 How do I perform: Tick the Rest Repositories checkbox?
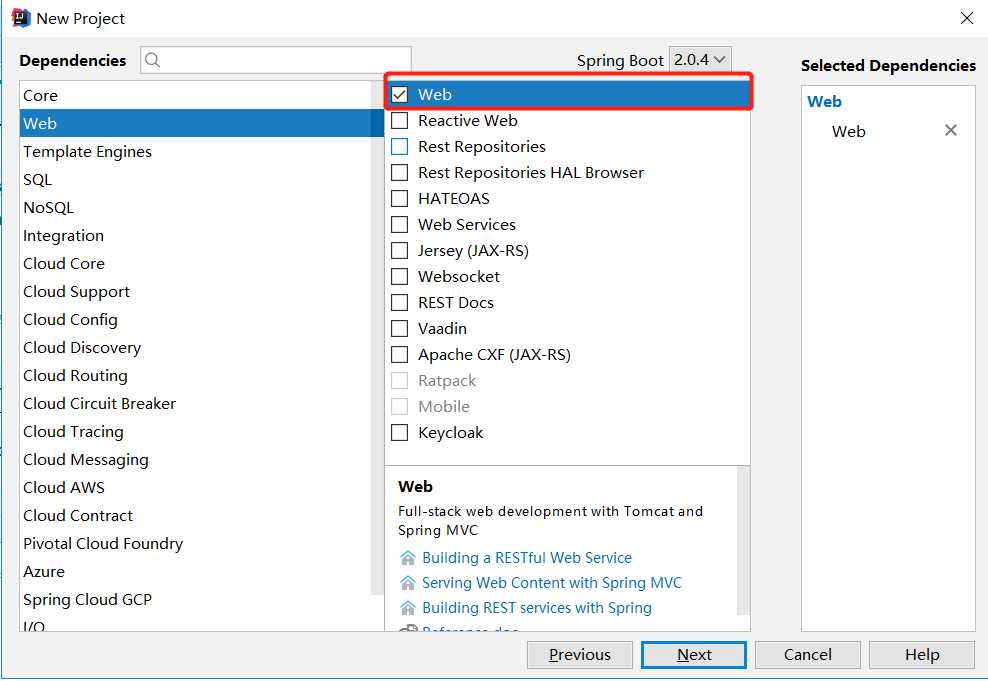(x=399, y=146)
